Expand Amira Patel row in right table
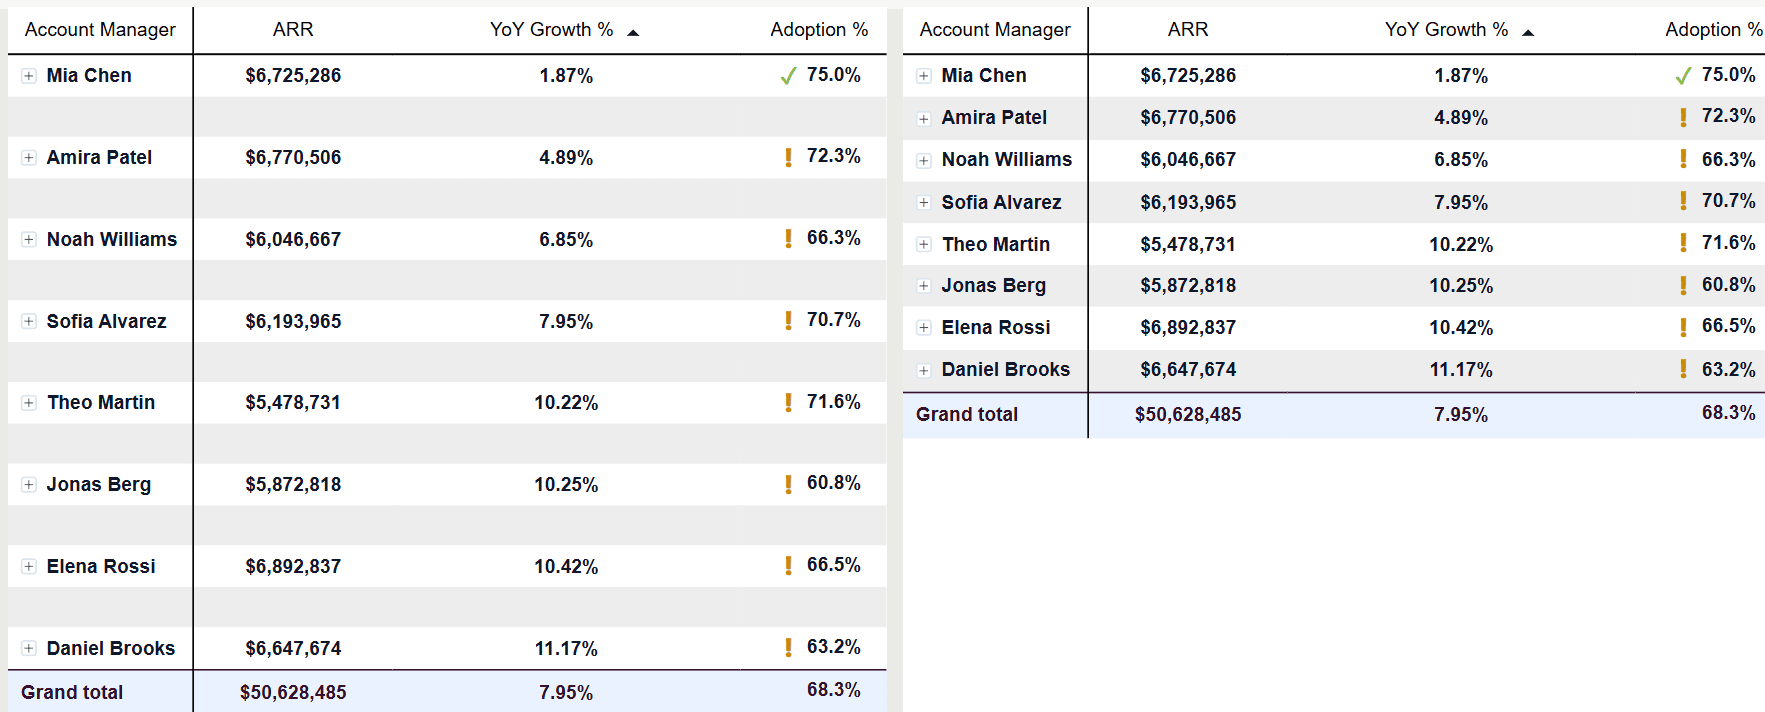This screenshot has width=1765, height=712. click(924, 119)
